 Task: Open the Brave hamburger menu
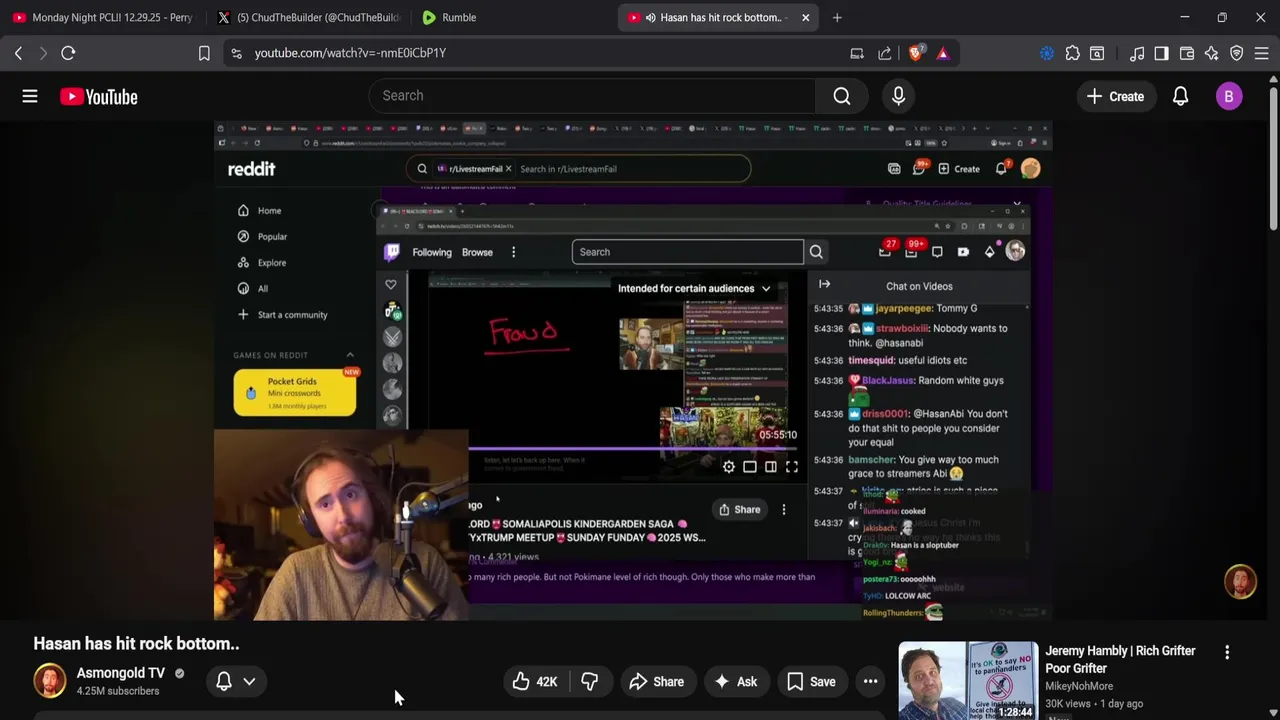tap(1262, 53)
